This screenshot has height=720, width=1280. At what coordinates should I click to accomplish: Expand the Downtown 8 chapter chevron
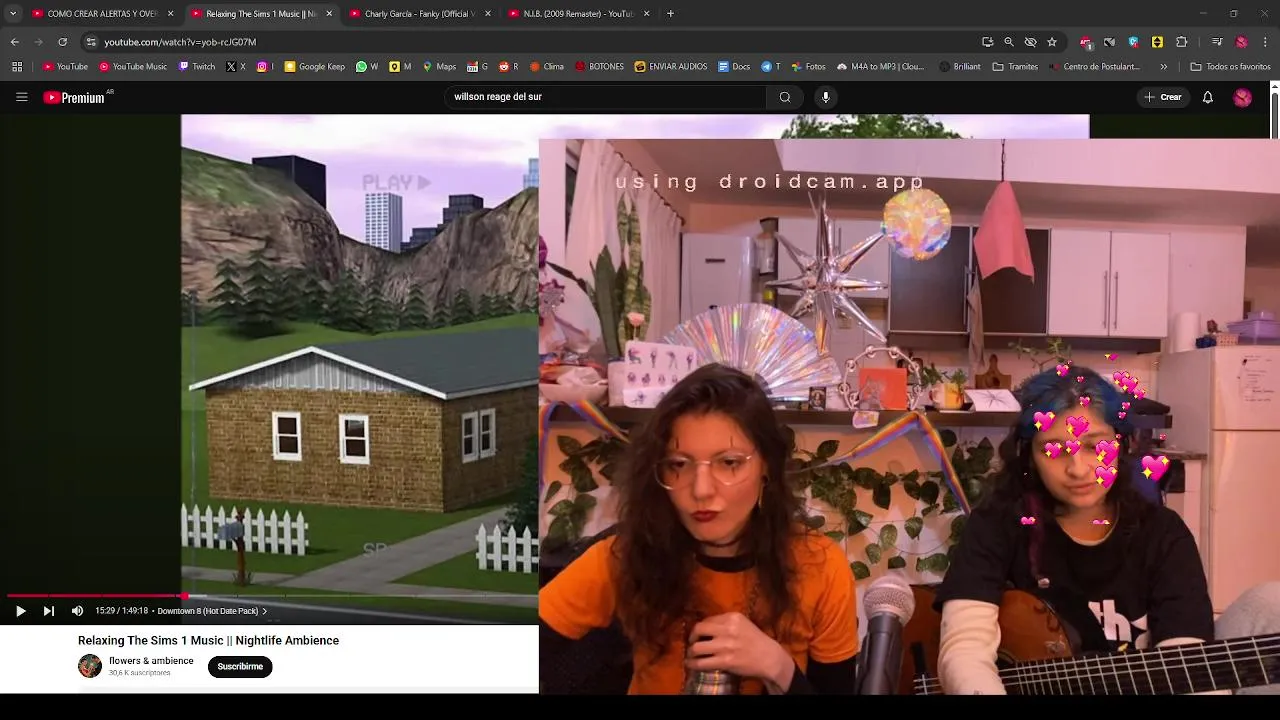pyautogui.click(x=264, y=611)
